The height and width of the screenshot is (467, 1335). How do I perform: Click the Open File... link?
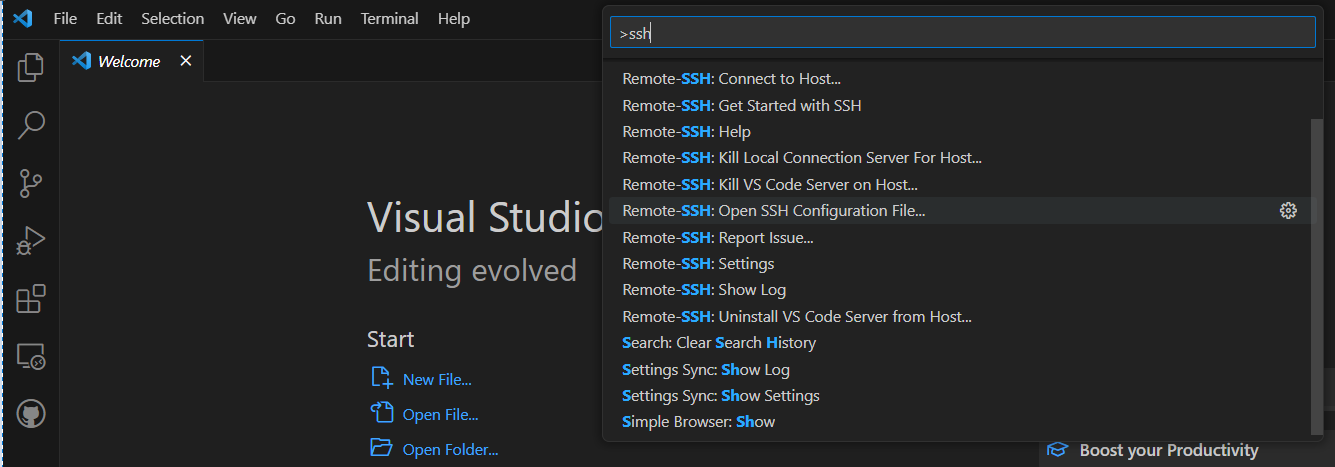(x=440, y=415)
